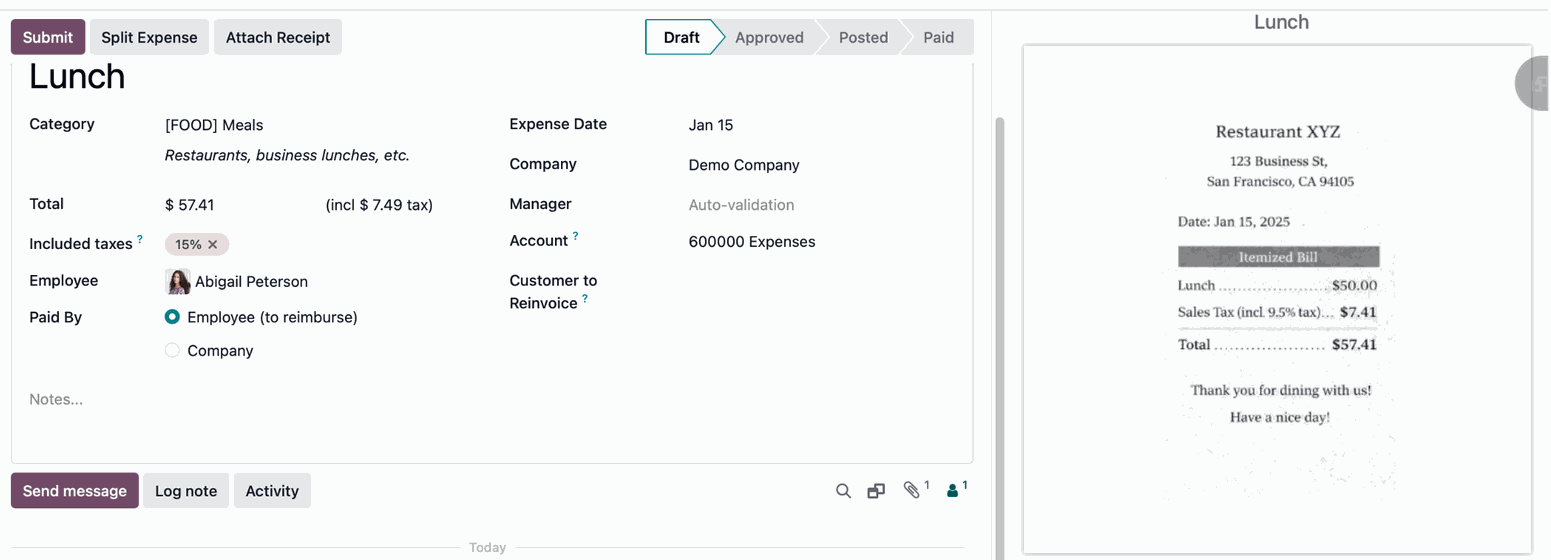Click the receipt preview image
Viewport: 1551px width, 560px height.
(1277, 300)
